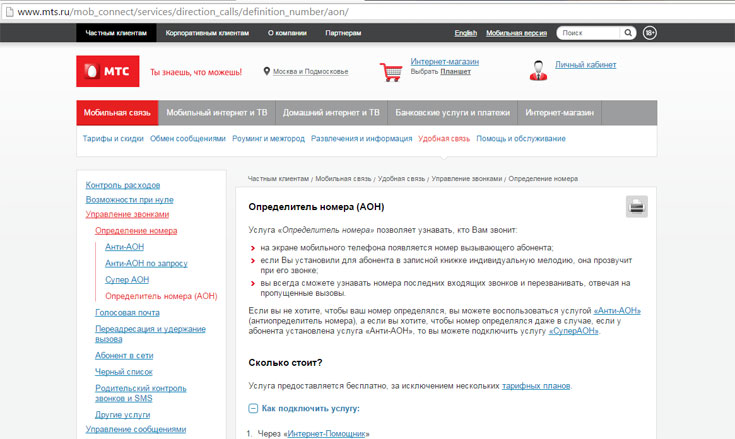Screen dimensions: 735x439
Task: Expand 'Управление сообщениями' in sidebar
Action: tap(135, 429)
